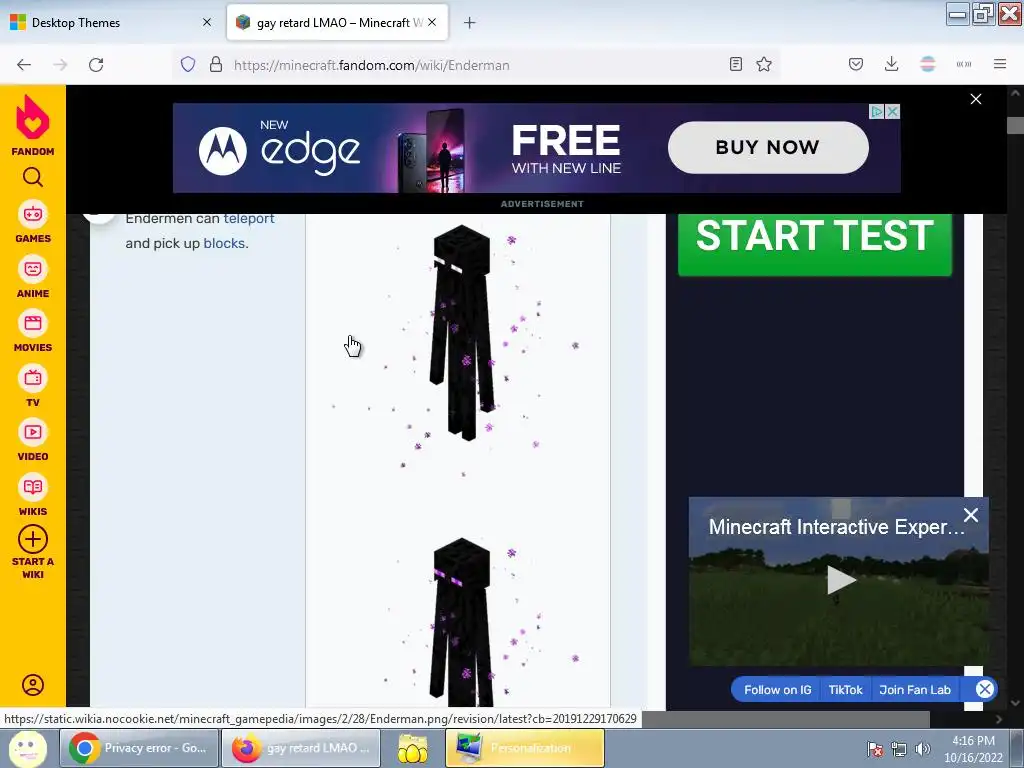Click the vertical page scrollbar thumb
The height and width of the screenshot is (768, 1024).
(x=1015, y=125)
